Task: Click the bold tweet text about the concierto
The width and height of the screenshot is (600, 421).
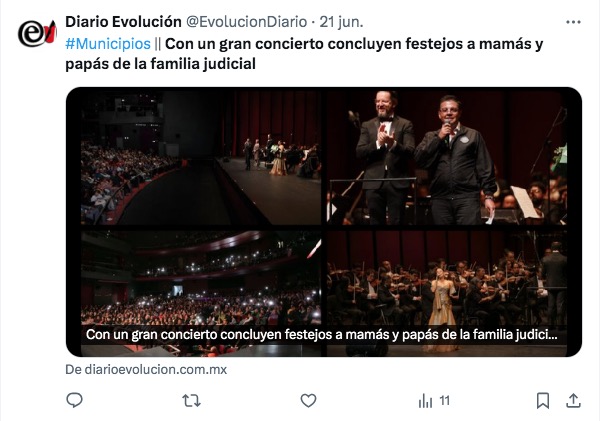Action: (304, 54)
